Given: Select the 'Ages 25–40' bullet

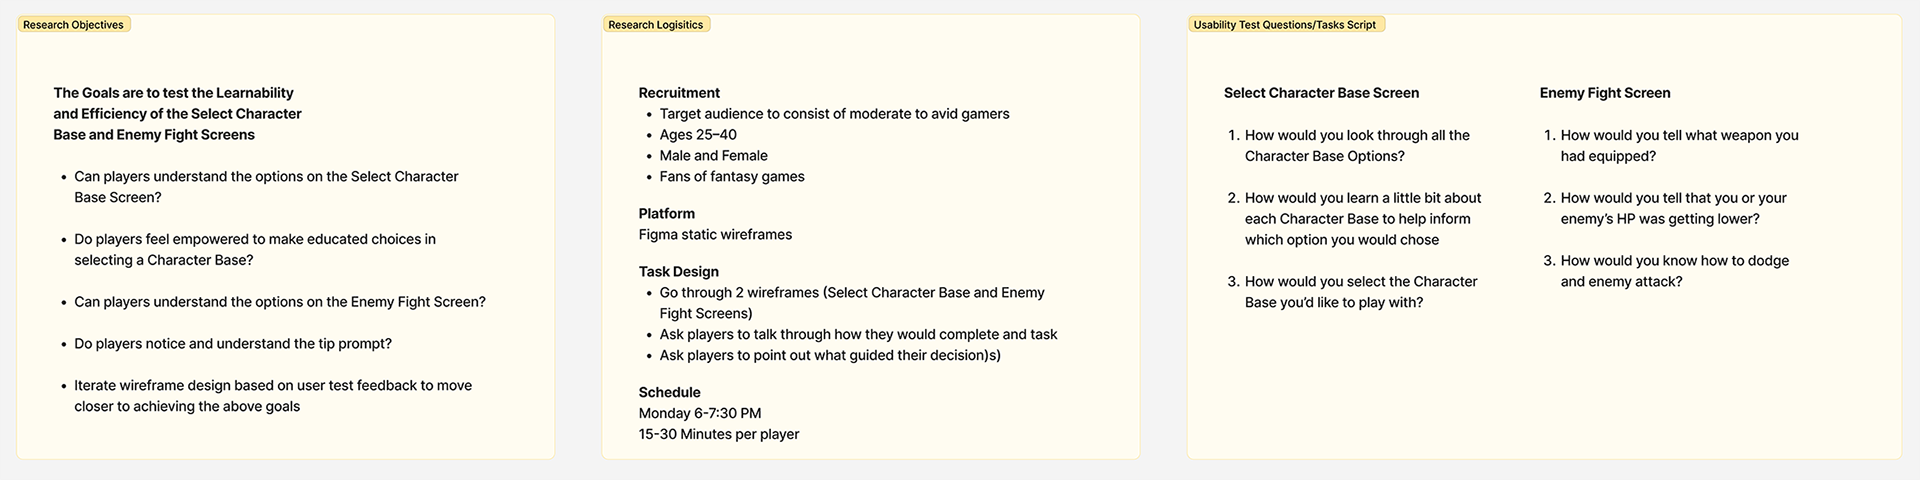Looking at the screenshot, I should (x=698, y=135).
